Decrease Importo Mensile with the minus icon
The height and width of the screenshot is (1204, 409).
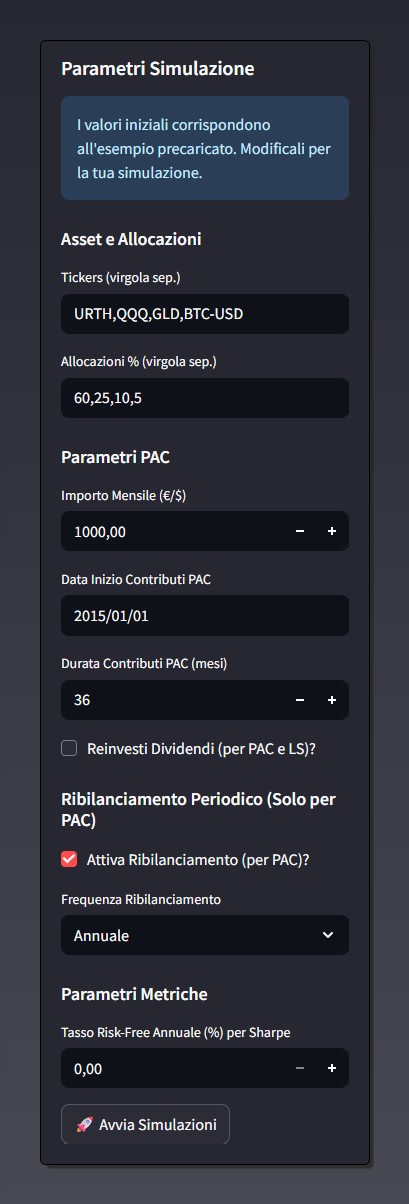pos(300,532)
